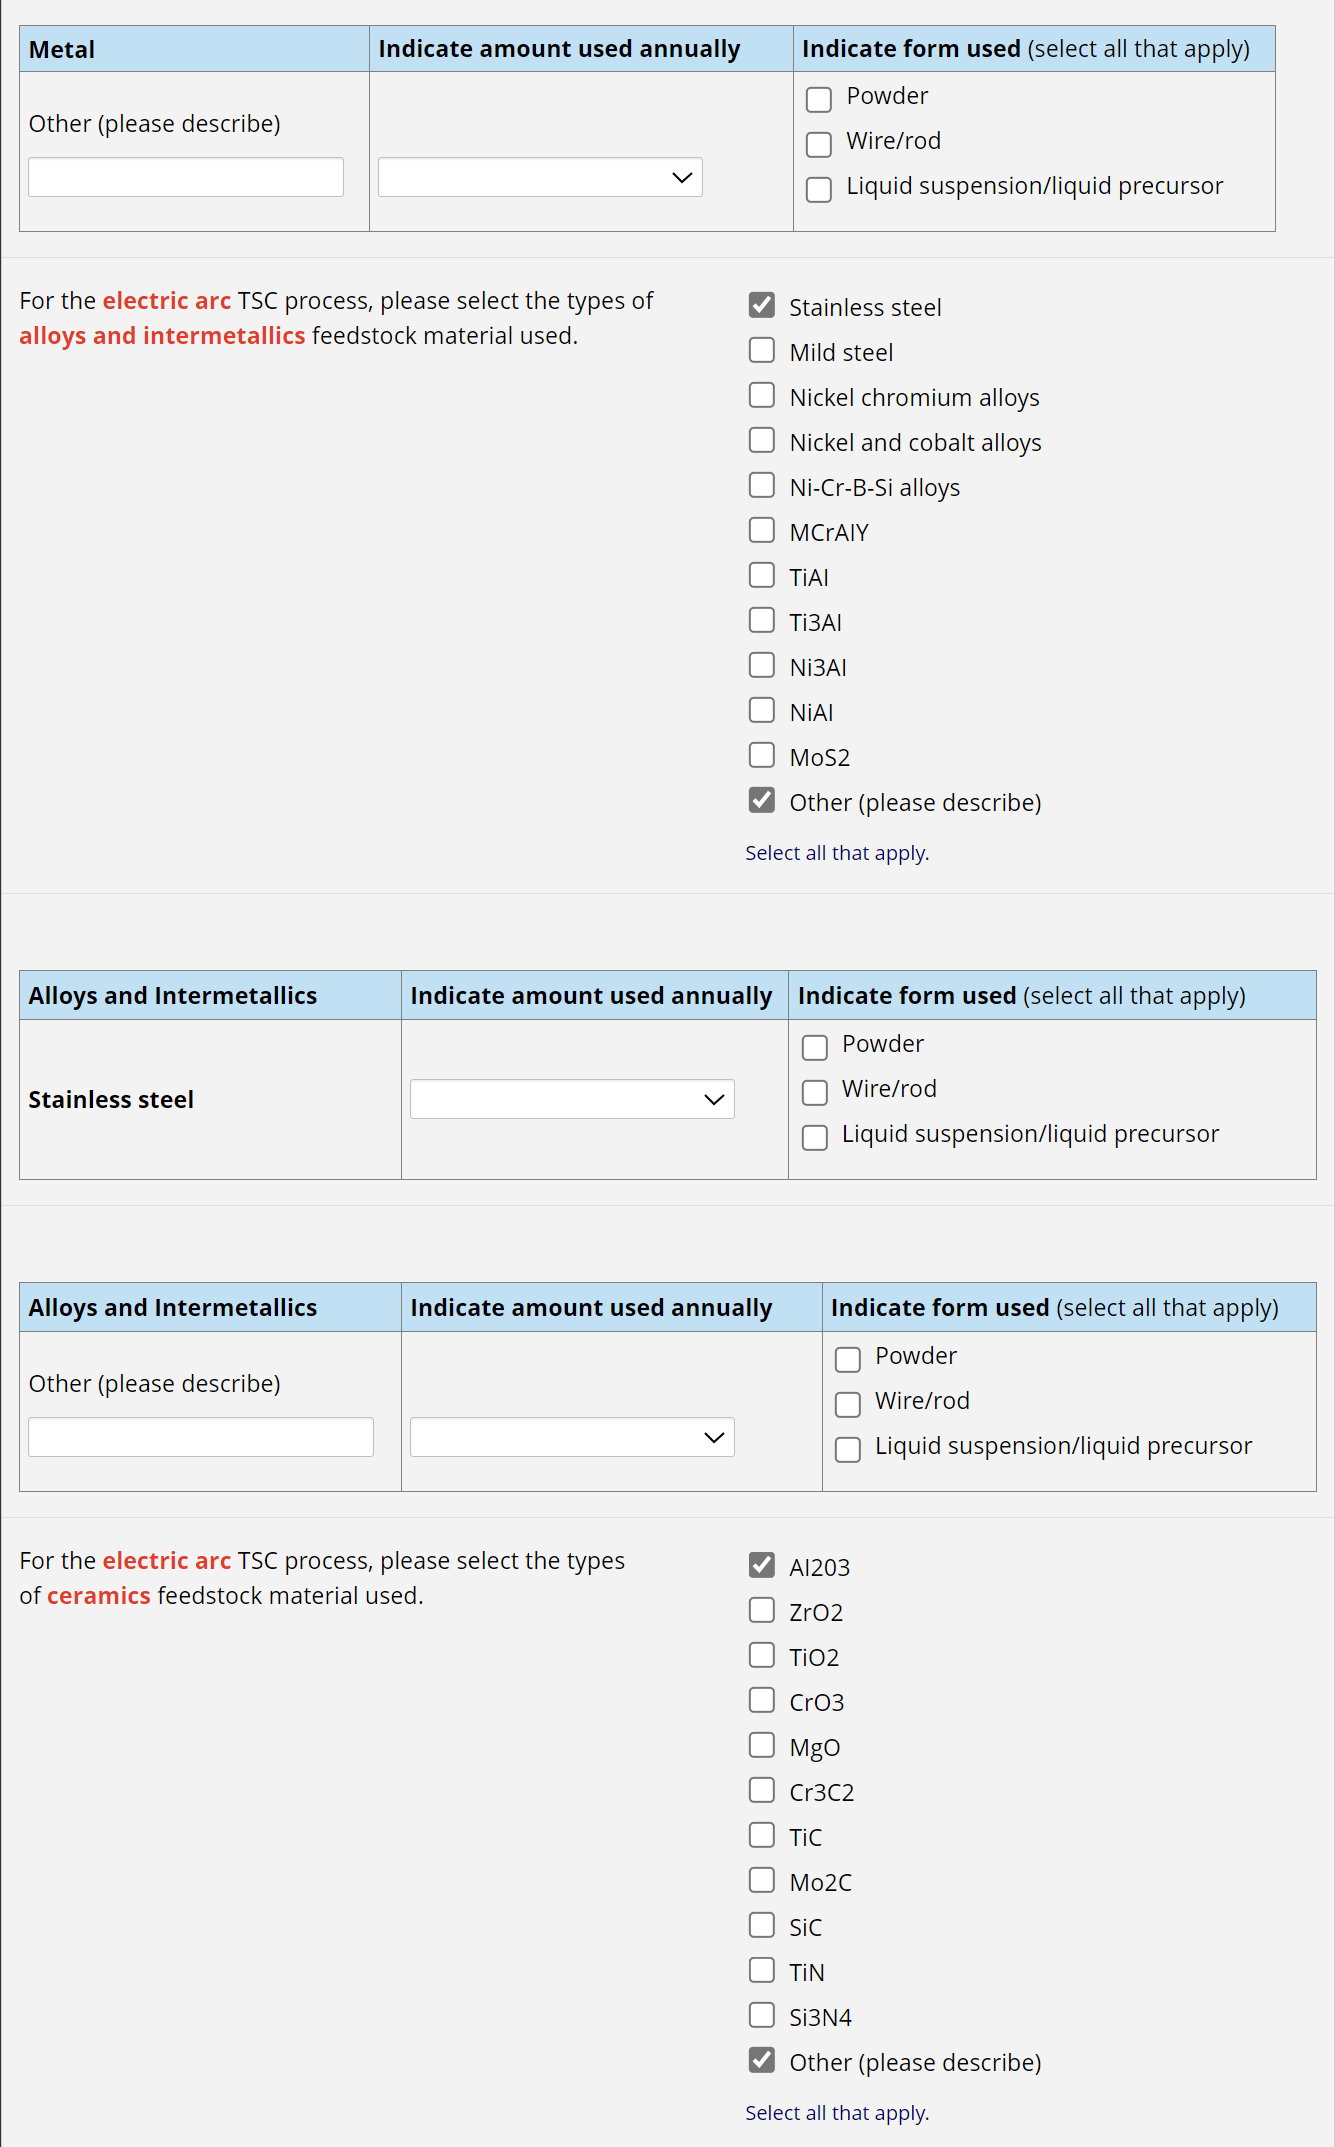The image size is (1335, 2147).
Task: Uncheck the Stainless steel alloy checkbox
Action: (x=762, y=306)
